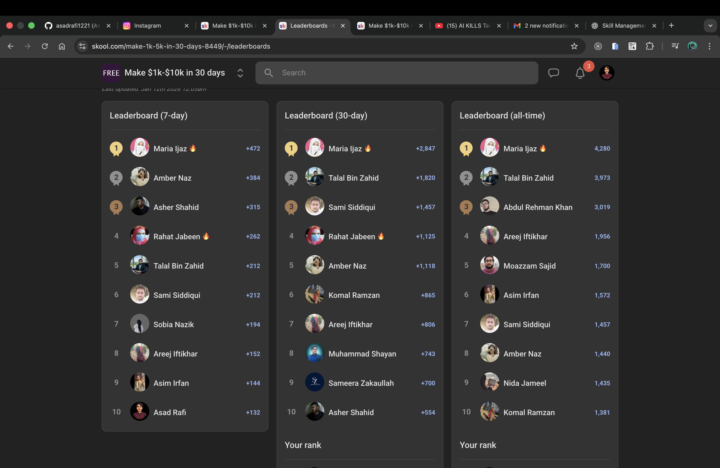Switch to the Gmail notifications tab
720x468 pixels.
[x=546, y=26]
